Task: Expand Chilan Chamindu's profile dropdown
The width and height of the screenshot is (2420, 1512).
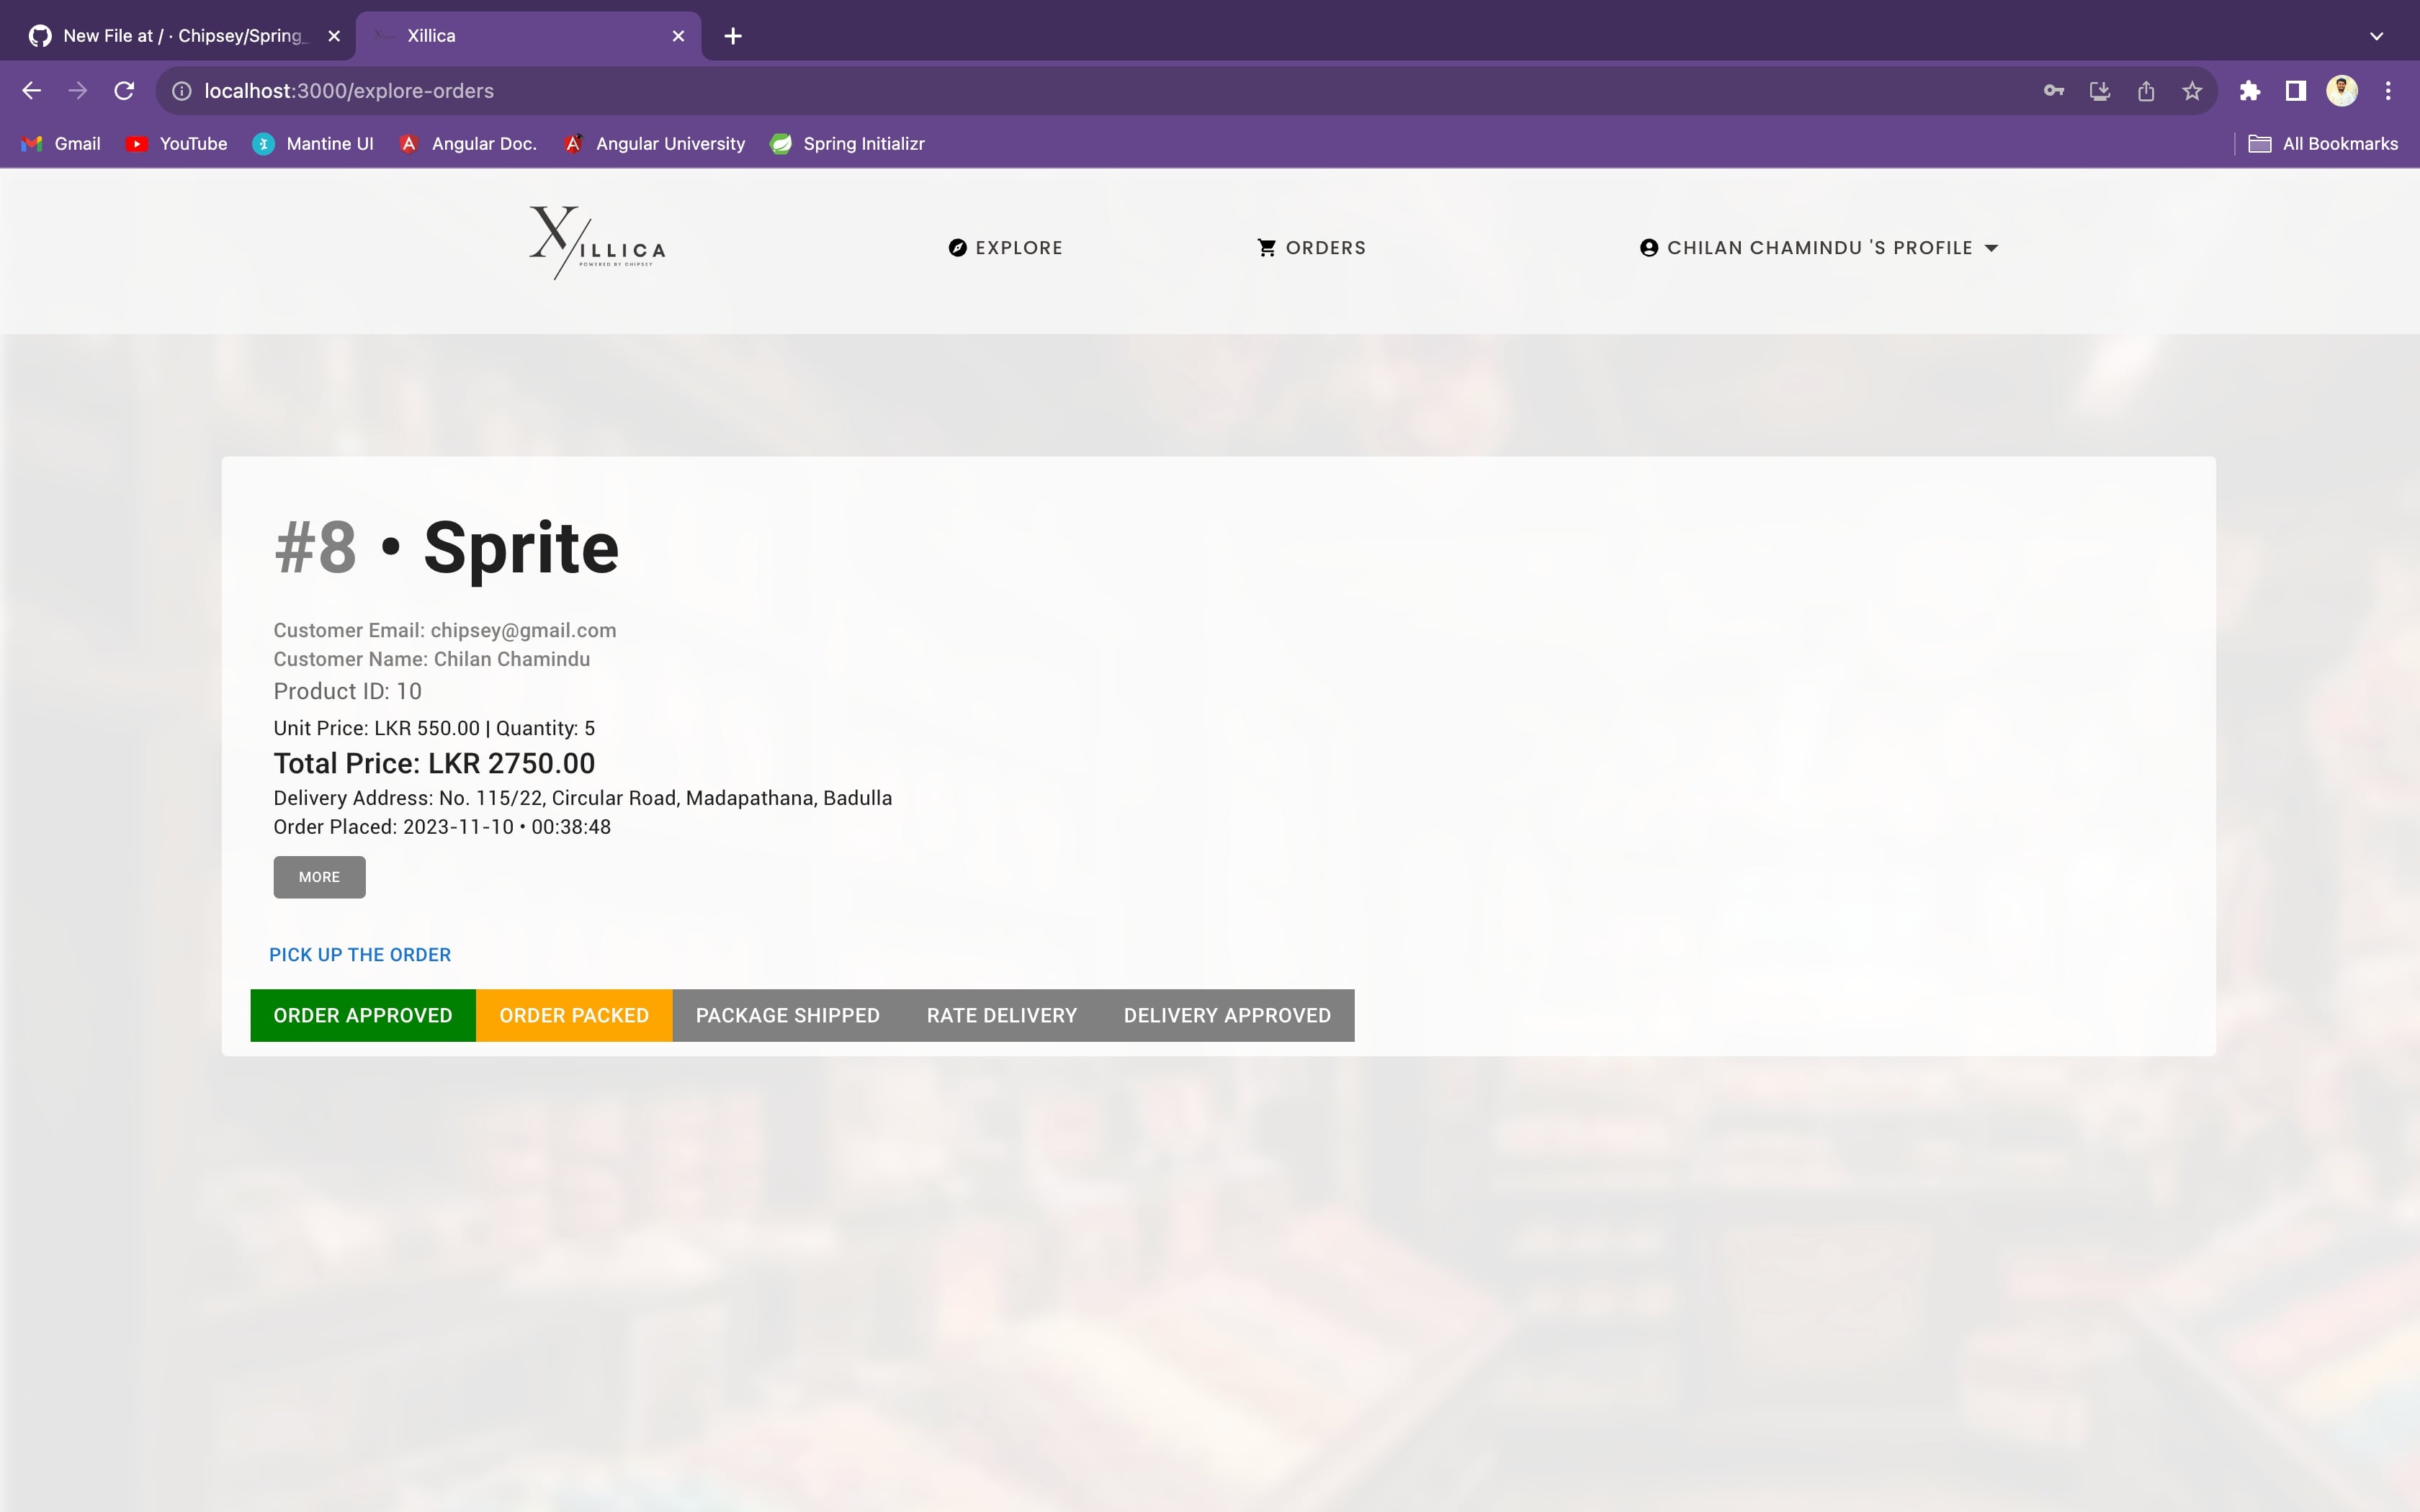Action: 1819,248
